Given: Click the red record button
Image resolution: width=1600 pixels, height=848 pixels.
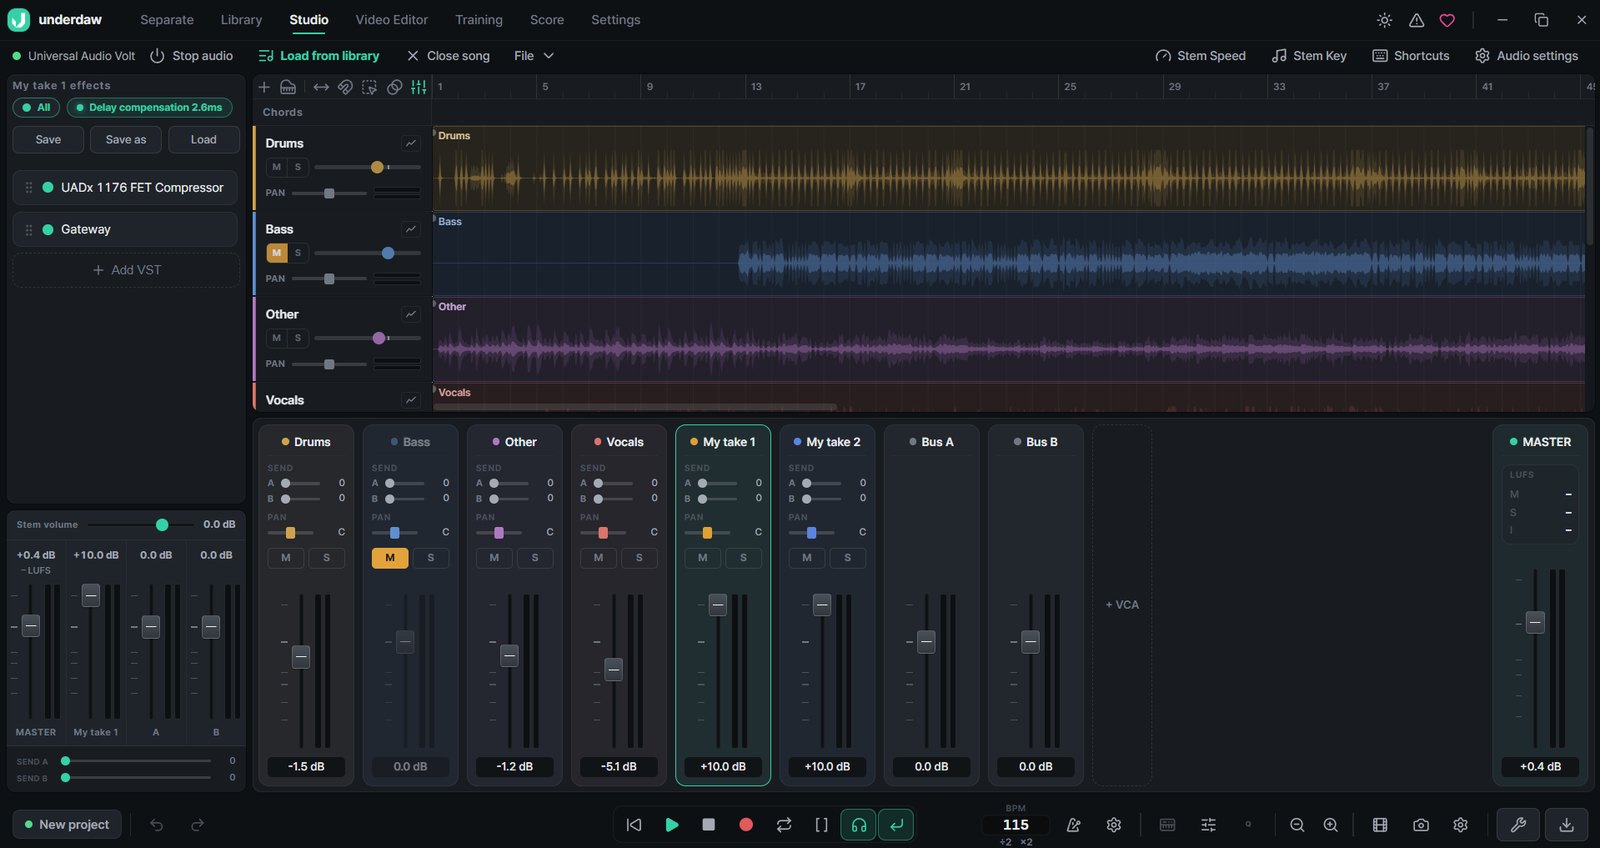Looking at the screenshot, I should (746, 825).
